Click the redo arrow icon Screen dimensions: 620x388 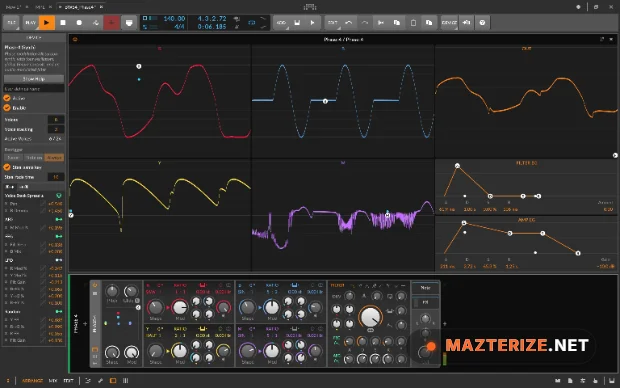[365, 23]
